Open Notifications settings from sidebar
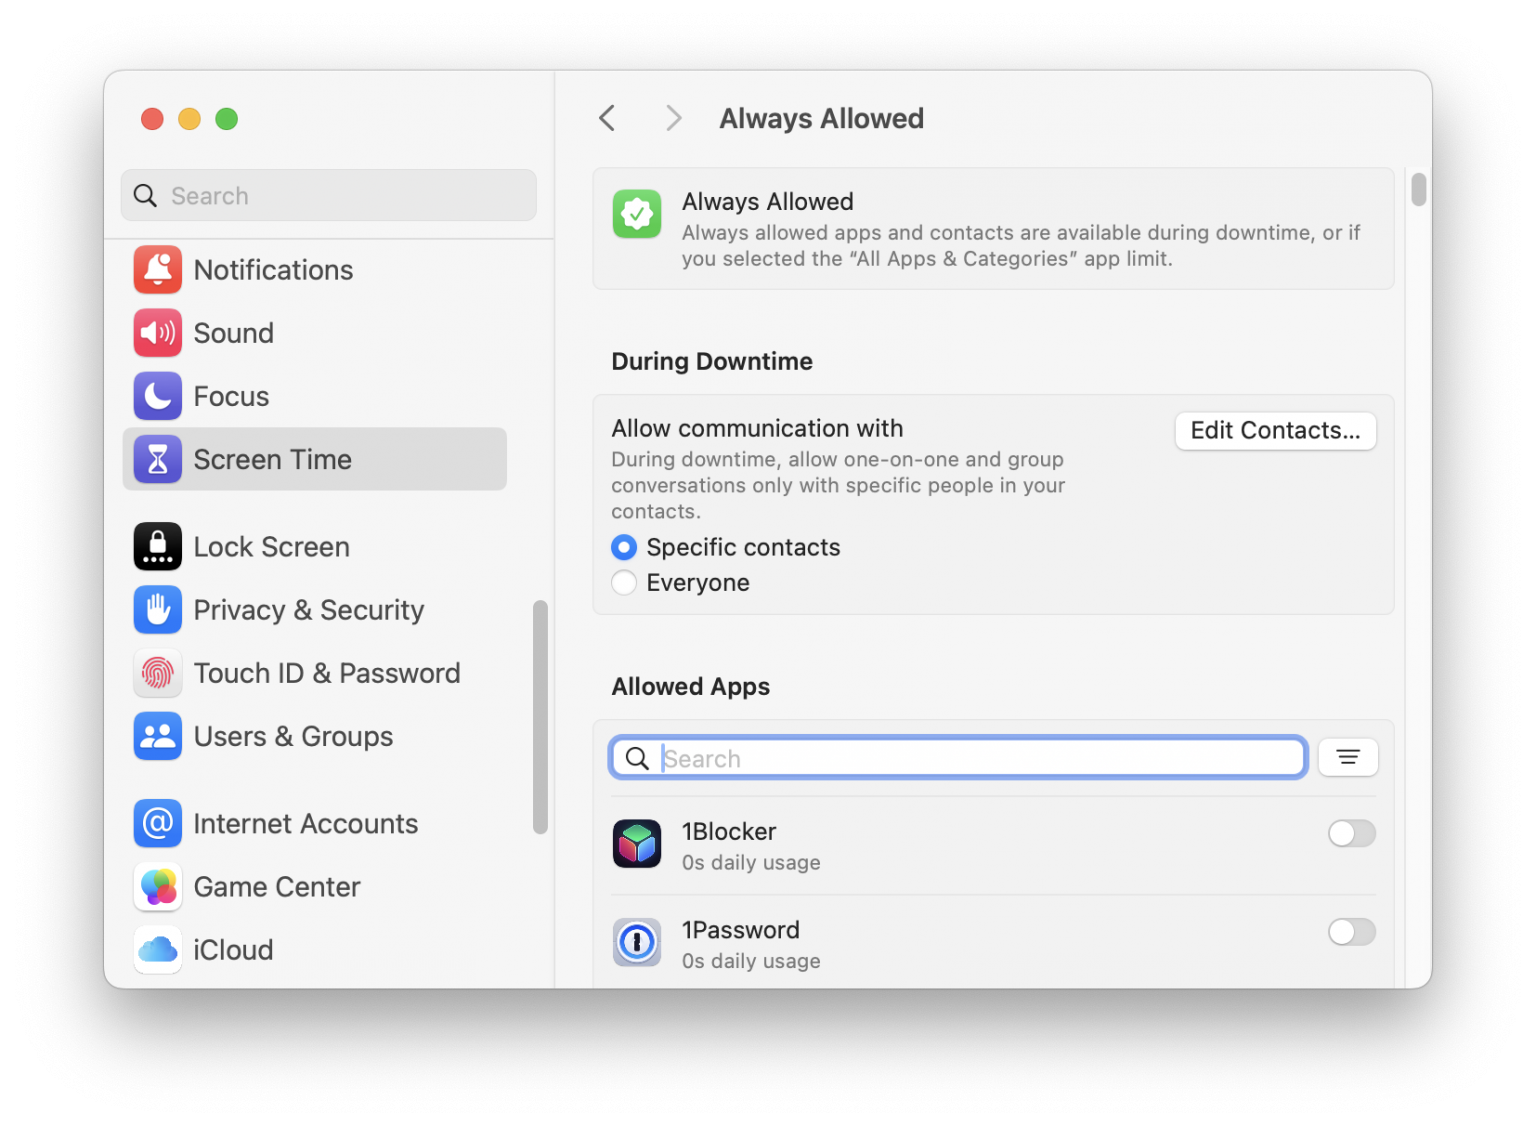This screenshot has width=1536, height=1126. click(x=157, y=270)
